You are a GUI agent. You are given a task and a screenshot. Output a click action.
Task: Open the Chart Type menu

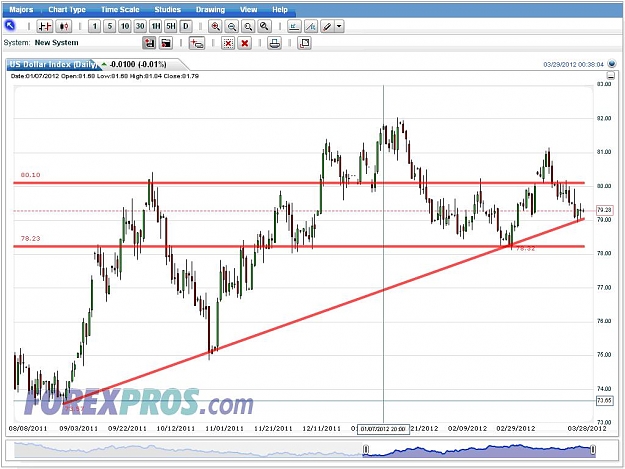coord(67,10)
